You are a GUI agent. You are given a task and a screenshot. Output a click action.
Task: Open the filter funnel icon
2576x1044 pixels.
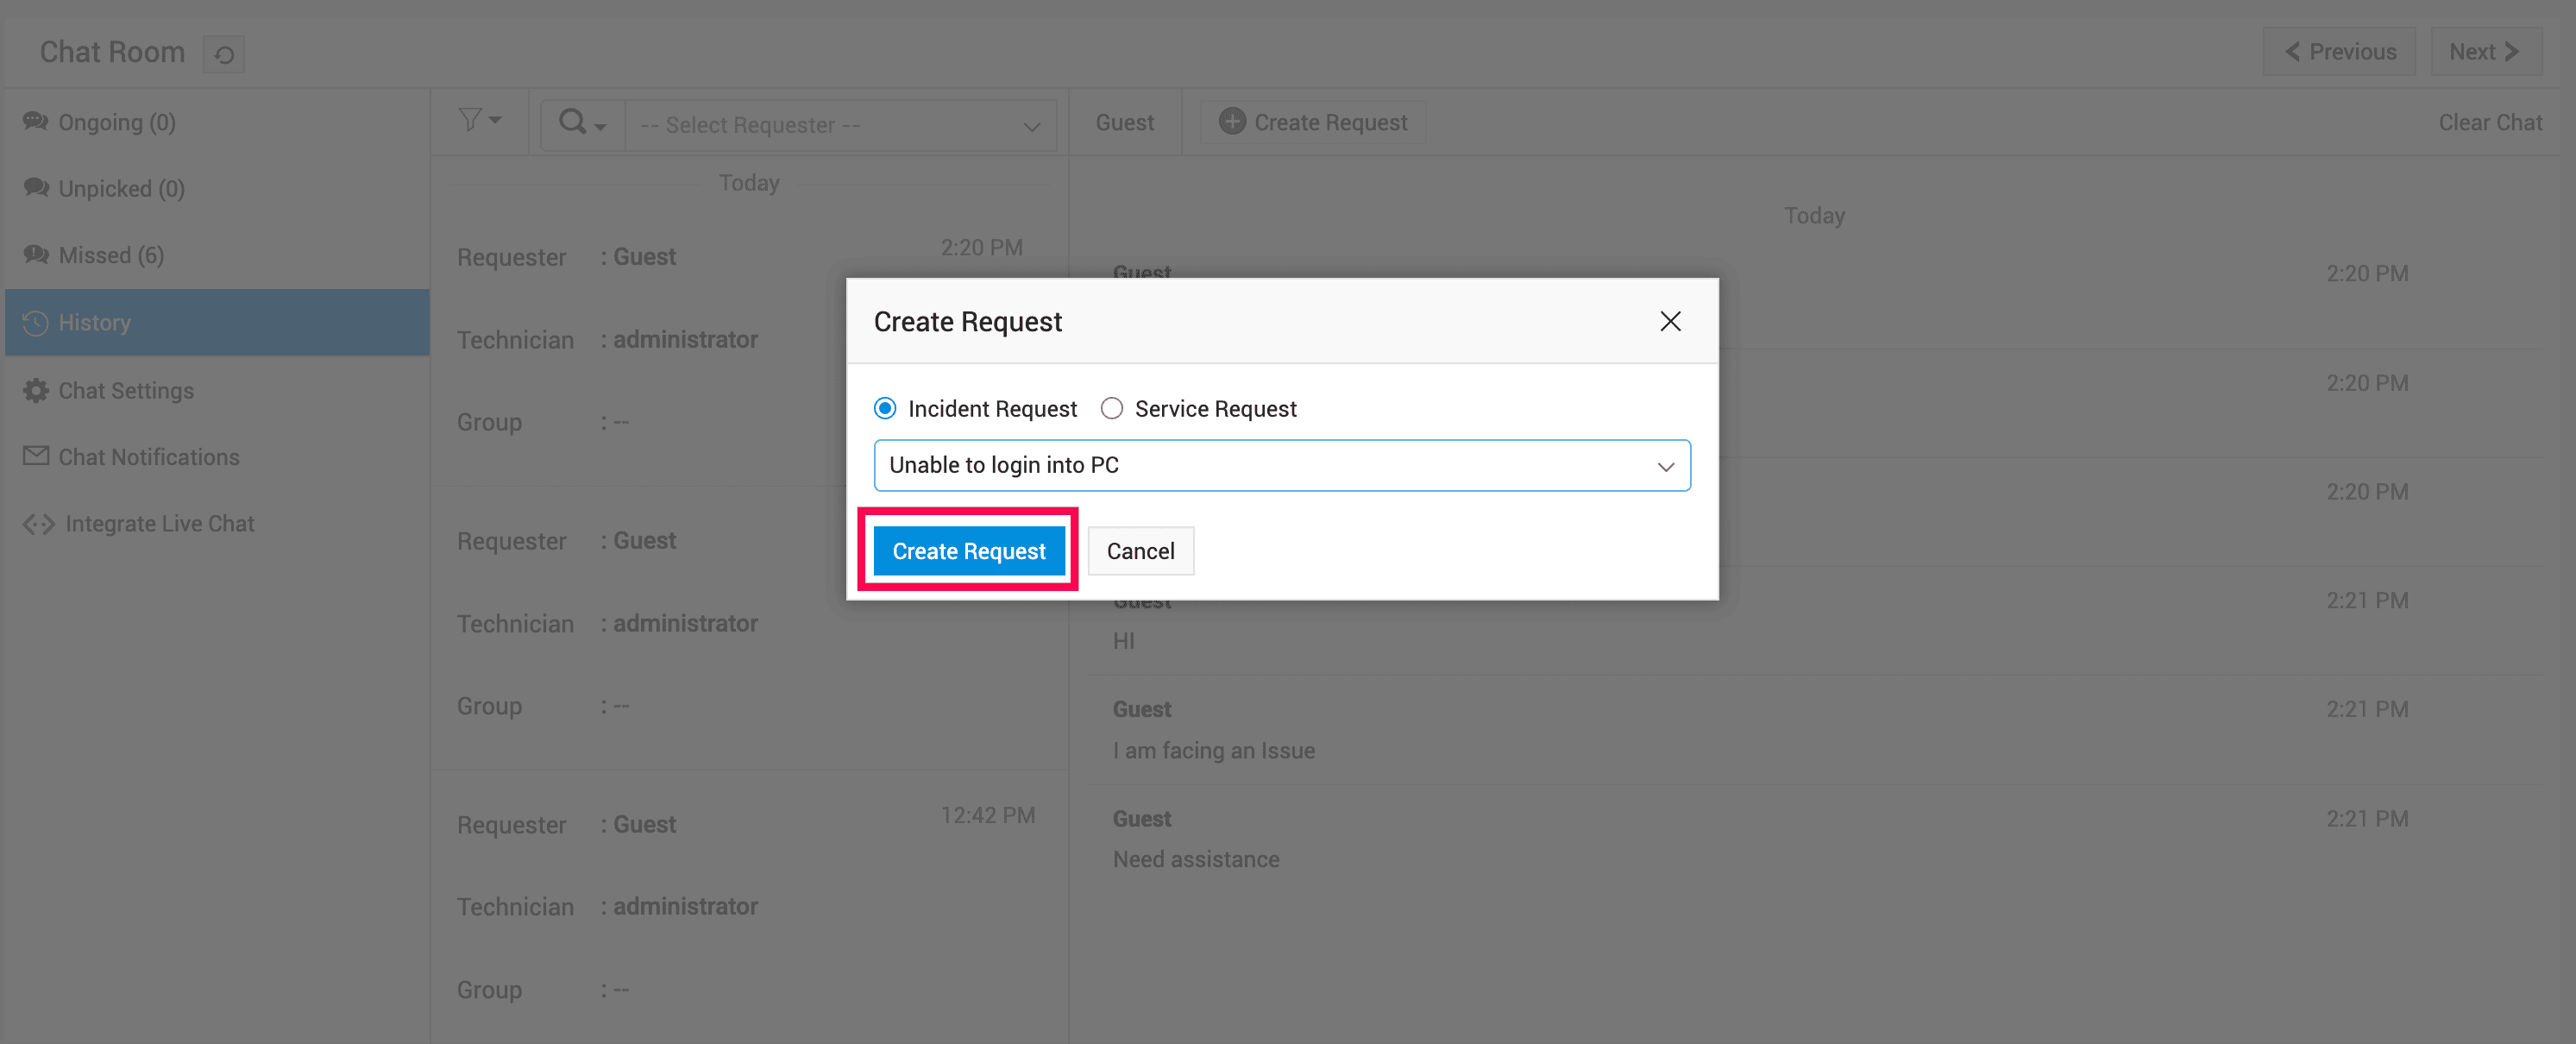click(x=470, y=121)
